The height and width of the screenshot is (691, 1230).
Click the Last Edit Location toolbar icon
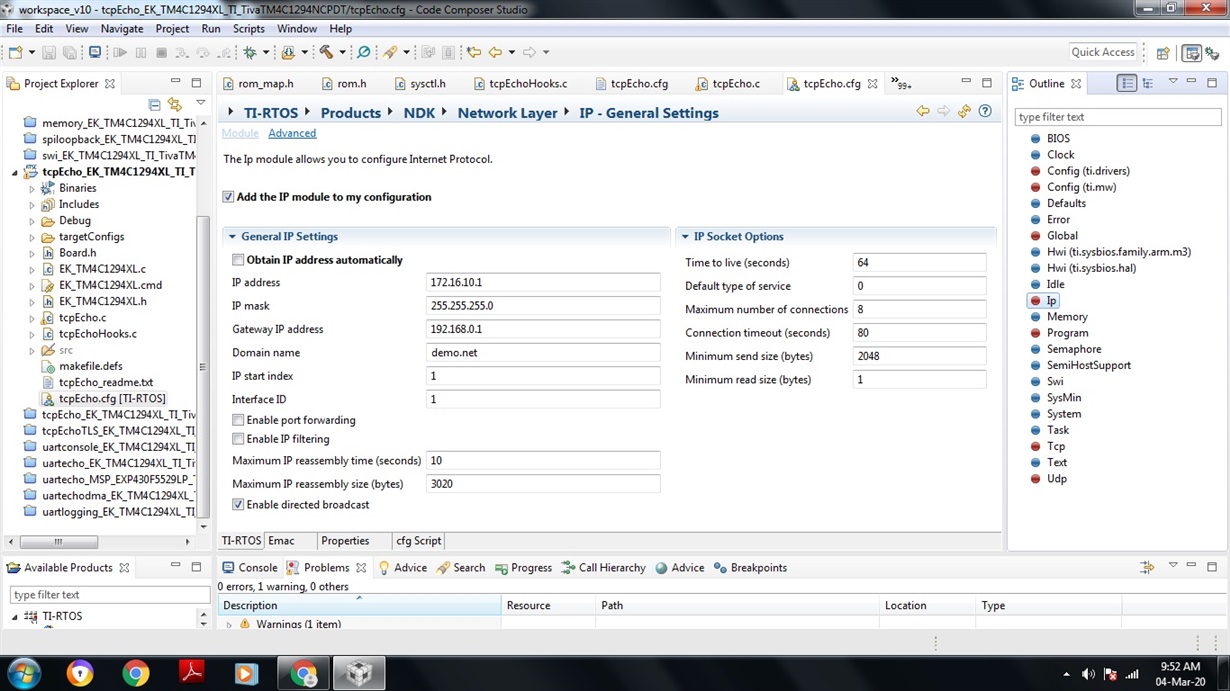tap(474, 52)
